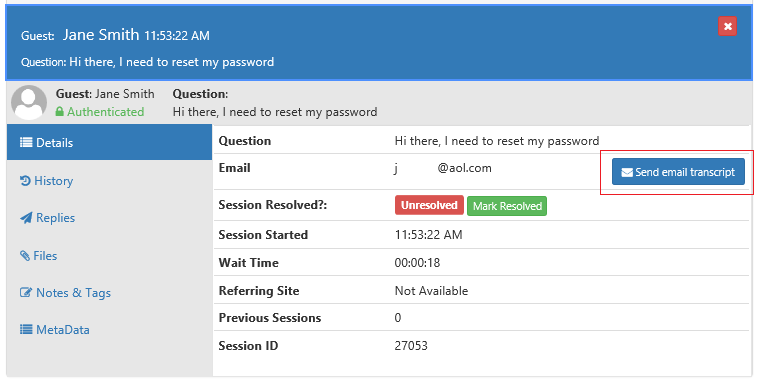
Task: Open the Details tab
Action: point(110,142)
